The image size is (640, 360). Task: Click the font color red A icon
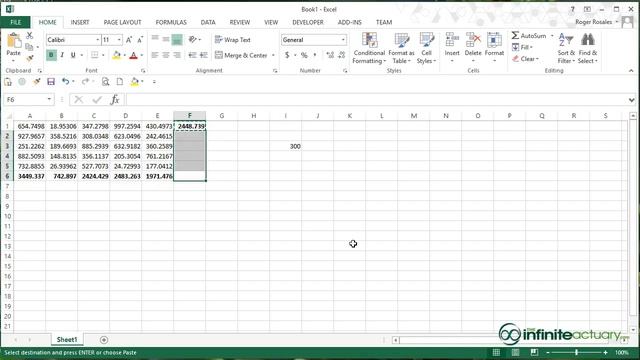(x=133, y=55)
